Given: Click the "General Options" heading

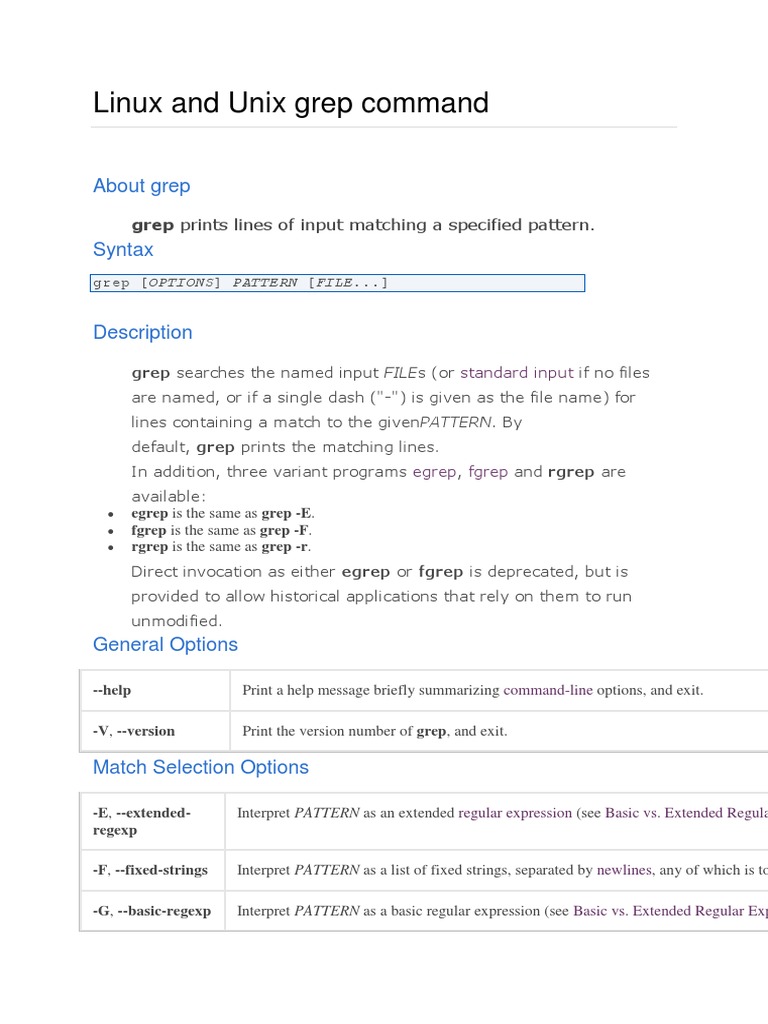Looking at the screenshot, I should 165,645.
